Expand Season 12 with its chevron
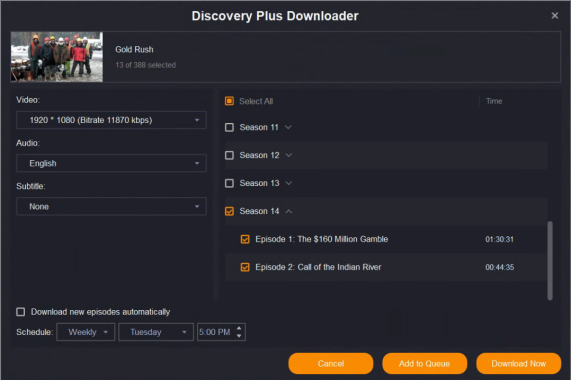The image size is (571, 380). [289, 155]
